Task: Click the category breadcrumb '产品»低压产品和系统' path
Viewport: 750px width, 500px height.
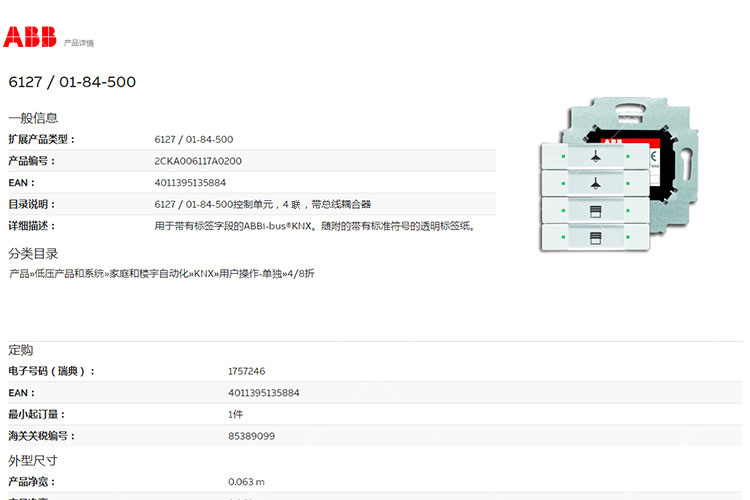Action: tap(56, 274)
